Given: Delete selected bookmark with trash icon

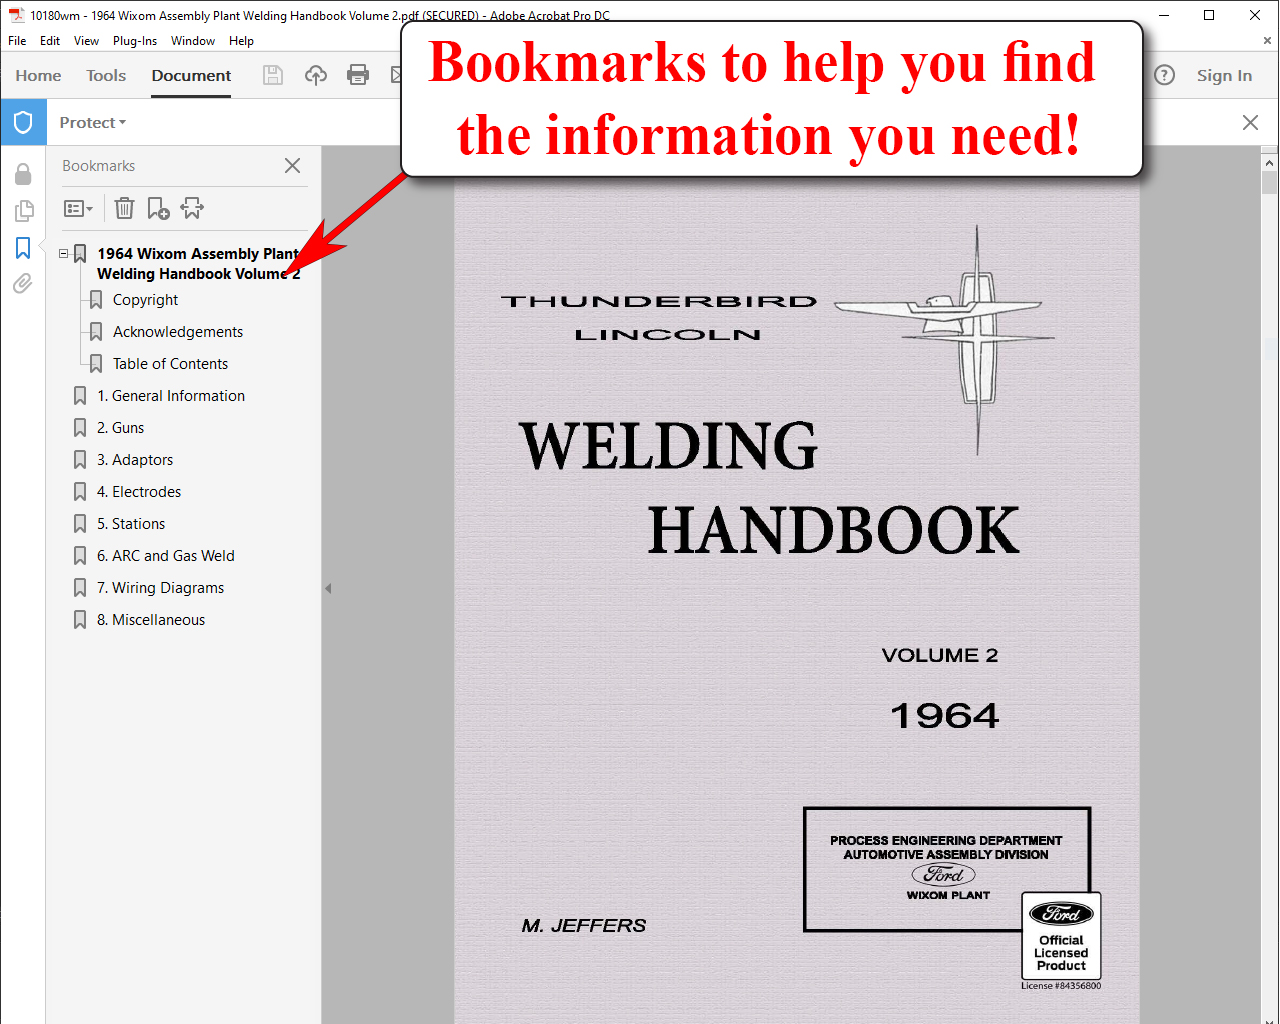Looking at the screenshot, I should click(124, 208).
